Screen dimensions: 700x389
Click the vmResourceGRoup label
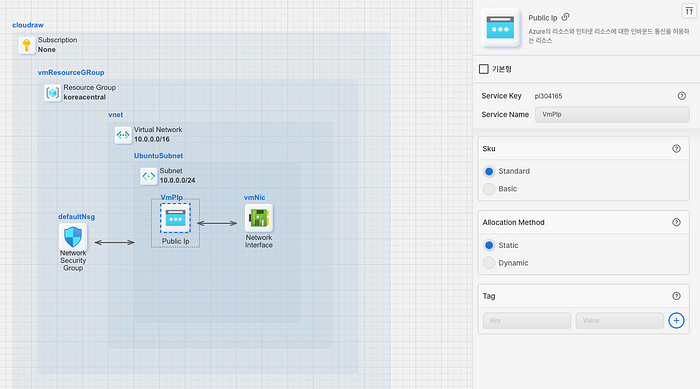pos(71,72)
